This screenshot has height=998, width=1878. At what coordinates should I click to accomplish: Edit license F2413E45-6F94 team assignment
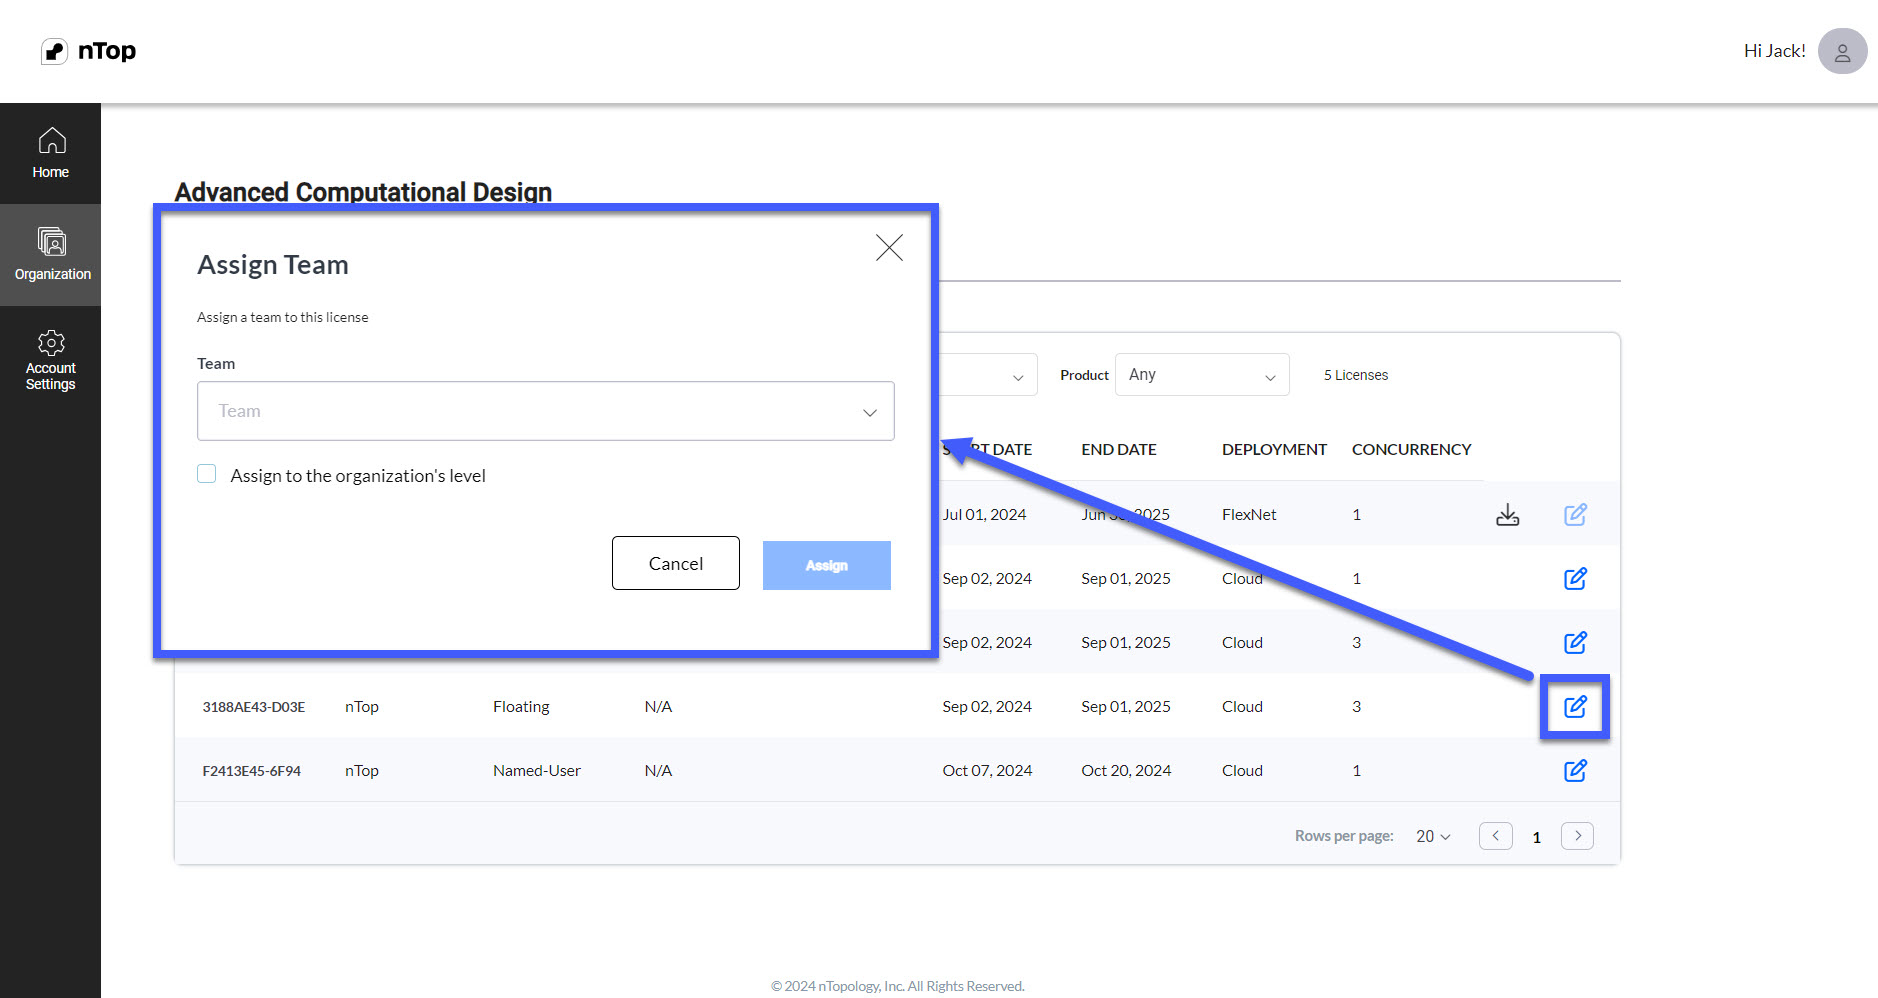pos(1575,771)
